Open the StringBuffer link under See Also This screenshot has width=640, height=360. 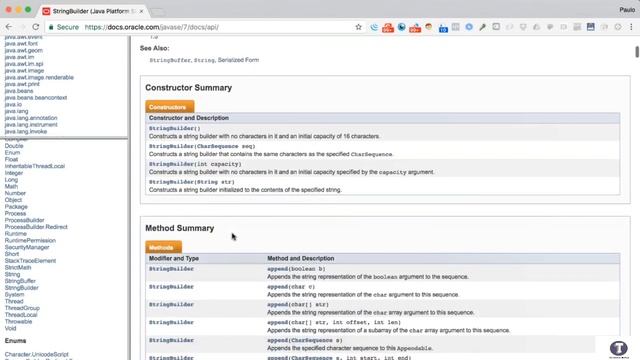170,60
